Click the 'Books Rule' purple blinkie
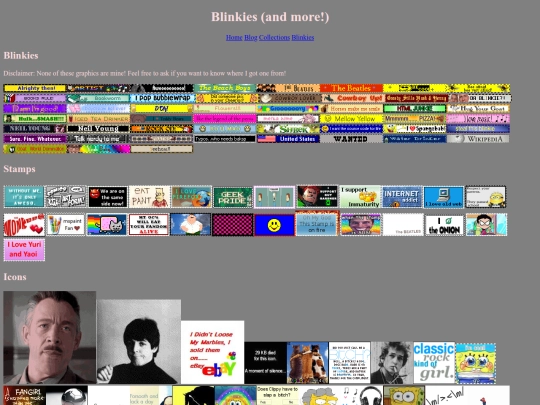540x405 pixels. 35,98
